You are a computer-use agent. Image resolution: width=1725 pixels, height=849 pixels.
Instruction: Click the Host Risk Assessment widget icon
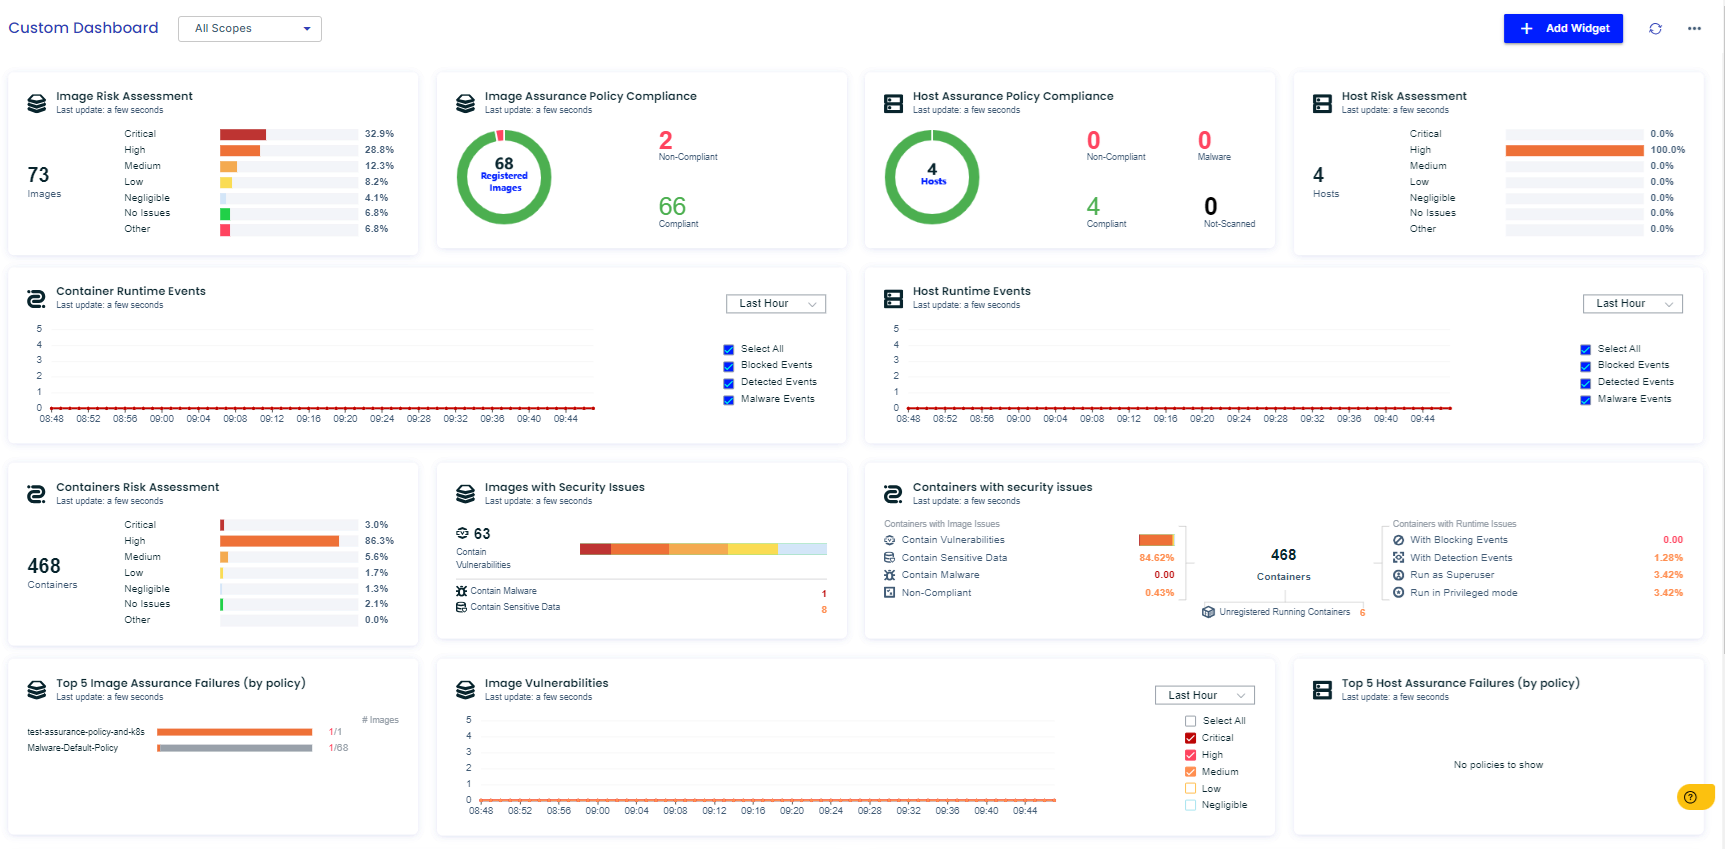(1322, 103)
